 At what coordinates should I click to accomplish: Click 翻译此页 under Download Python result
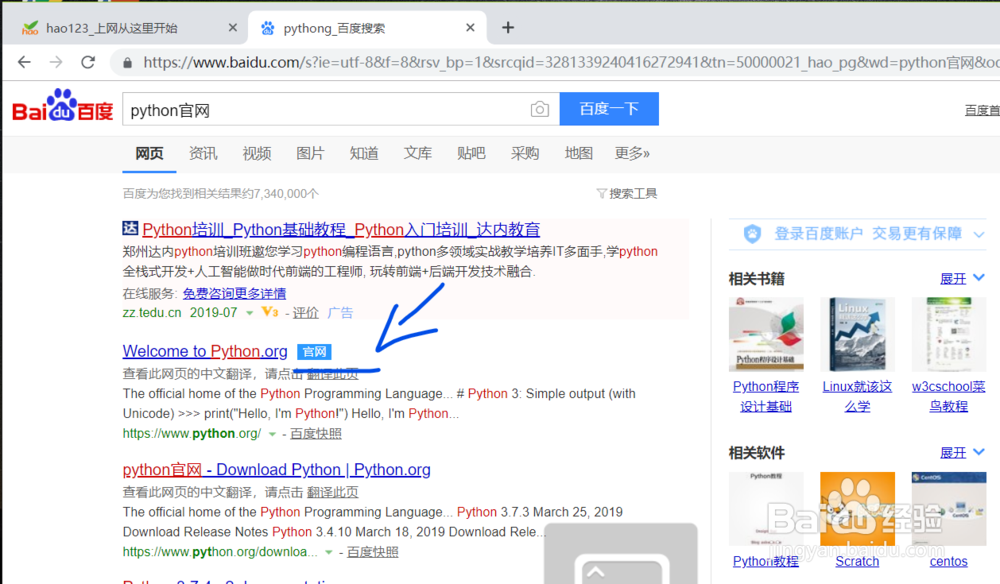tap(332, 492)
